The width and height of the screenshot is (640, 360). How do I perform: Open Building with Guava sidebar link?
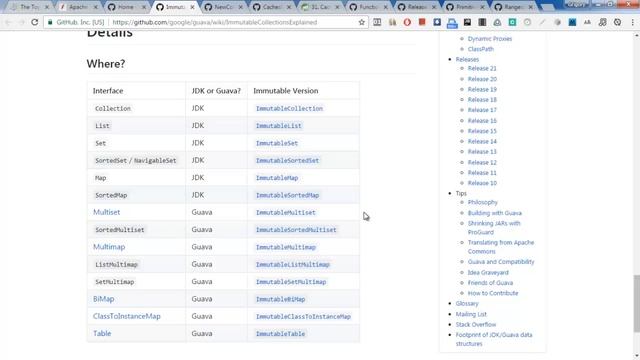pyautogui.click(x=495, y=213)
